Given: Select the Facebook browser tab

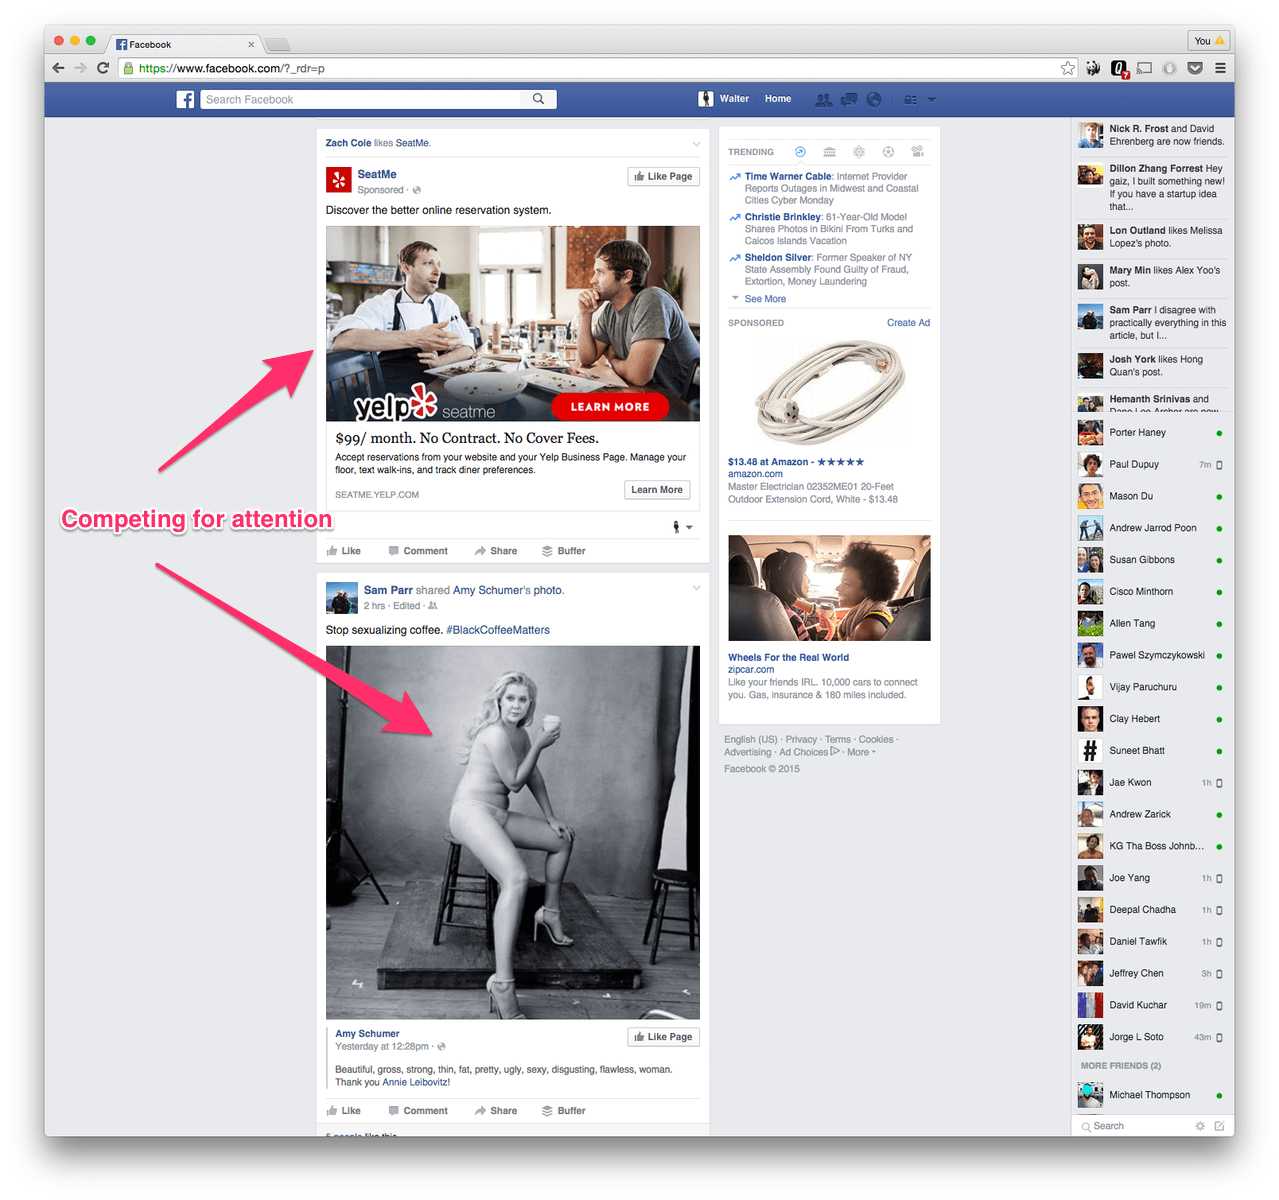Looking at the screenshot, I should (186, 44).
